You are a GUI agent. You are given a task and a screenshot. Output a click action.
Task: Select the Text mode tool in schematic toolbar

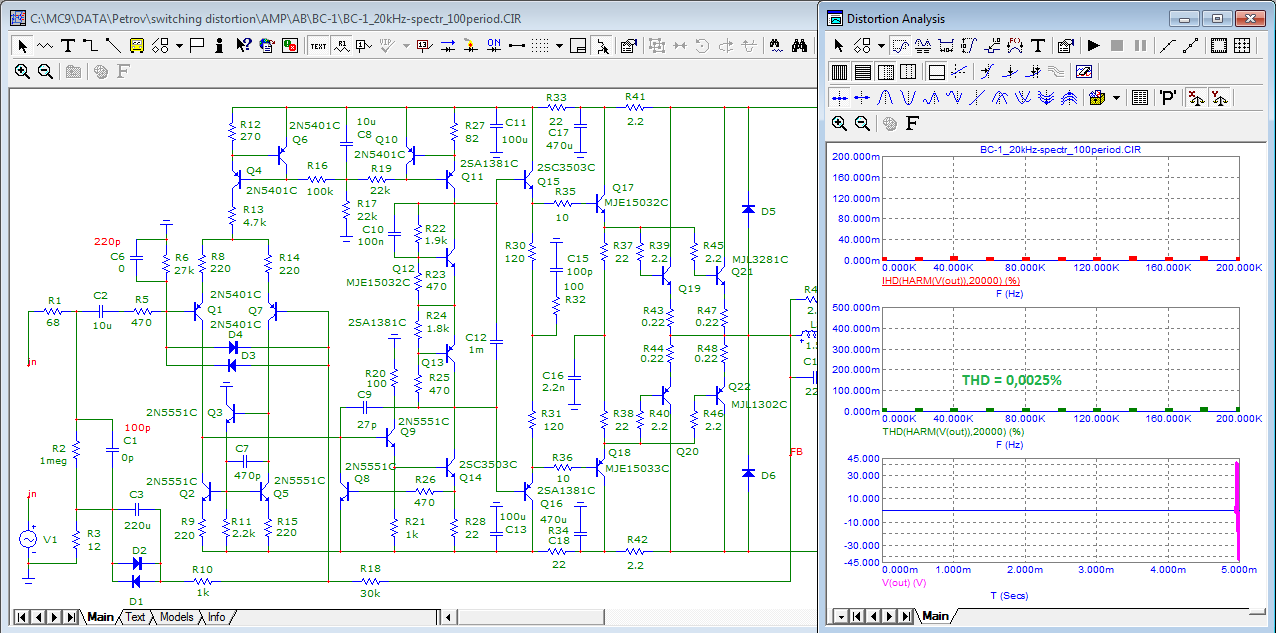[68, 45]
